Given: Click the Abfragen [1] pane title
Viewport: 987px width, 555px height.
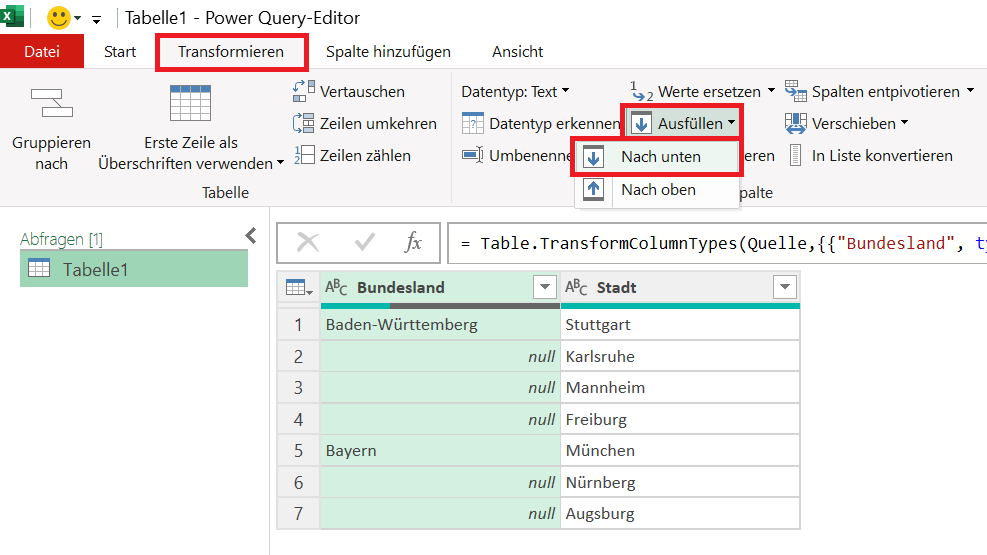Looking at the screenshot, I should click(x=61, y=239).
